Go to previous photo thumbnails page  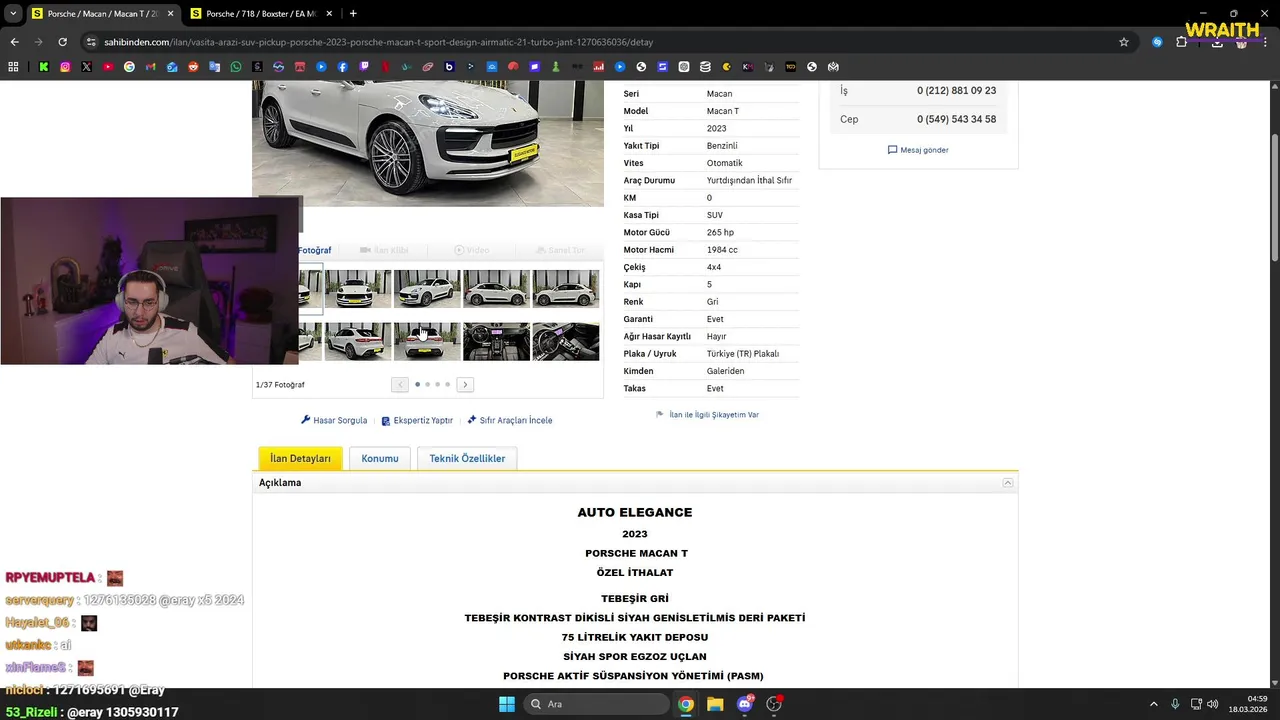(400, 385)
